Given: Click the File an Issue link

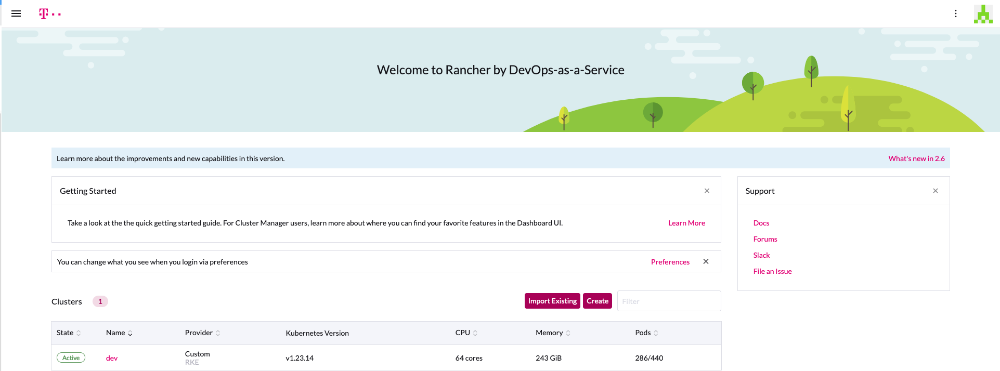Looking at the screenshot, I should coord(772,271).
